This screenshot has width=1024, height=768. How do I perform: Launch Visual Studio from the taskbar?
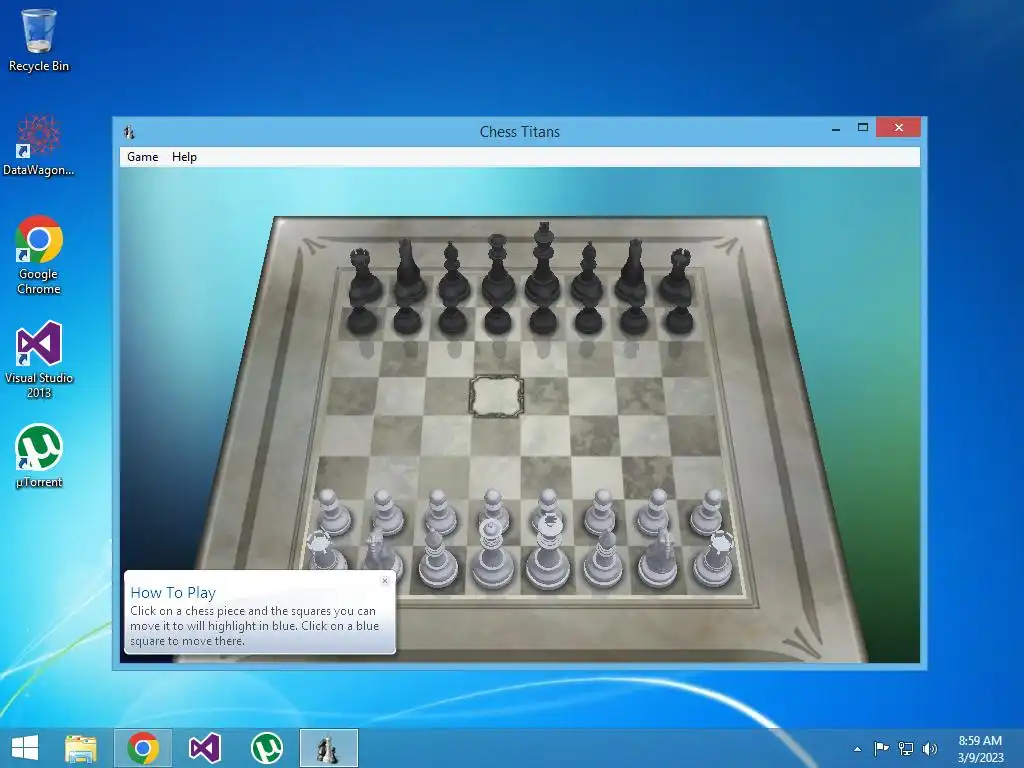coord(204,748)
